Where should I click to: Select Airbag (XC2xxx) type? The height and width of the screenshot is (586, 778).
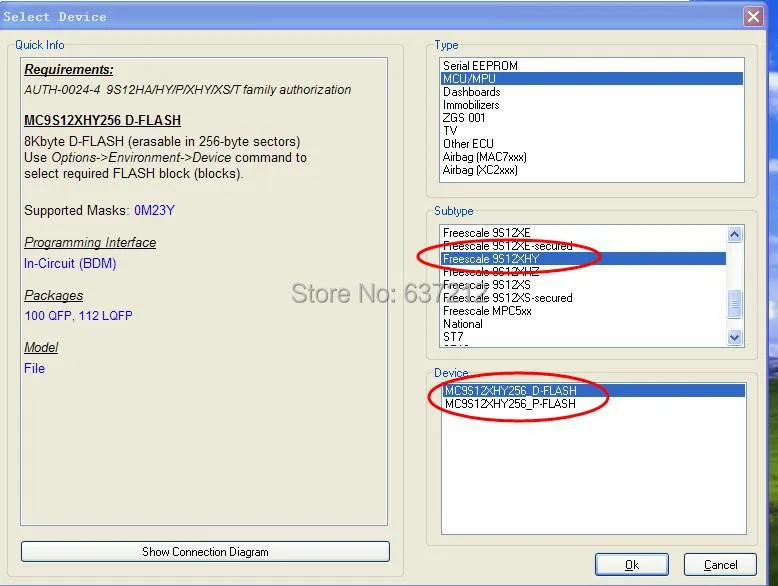[591, 170]
